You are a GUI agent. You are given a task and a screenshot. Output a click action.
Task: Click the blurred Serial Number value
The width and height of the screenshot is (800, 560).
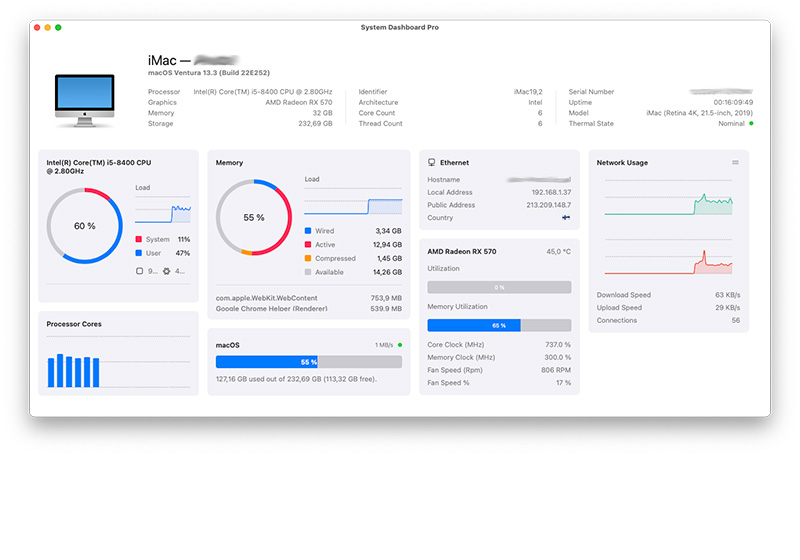tap(721, 91)
